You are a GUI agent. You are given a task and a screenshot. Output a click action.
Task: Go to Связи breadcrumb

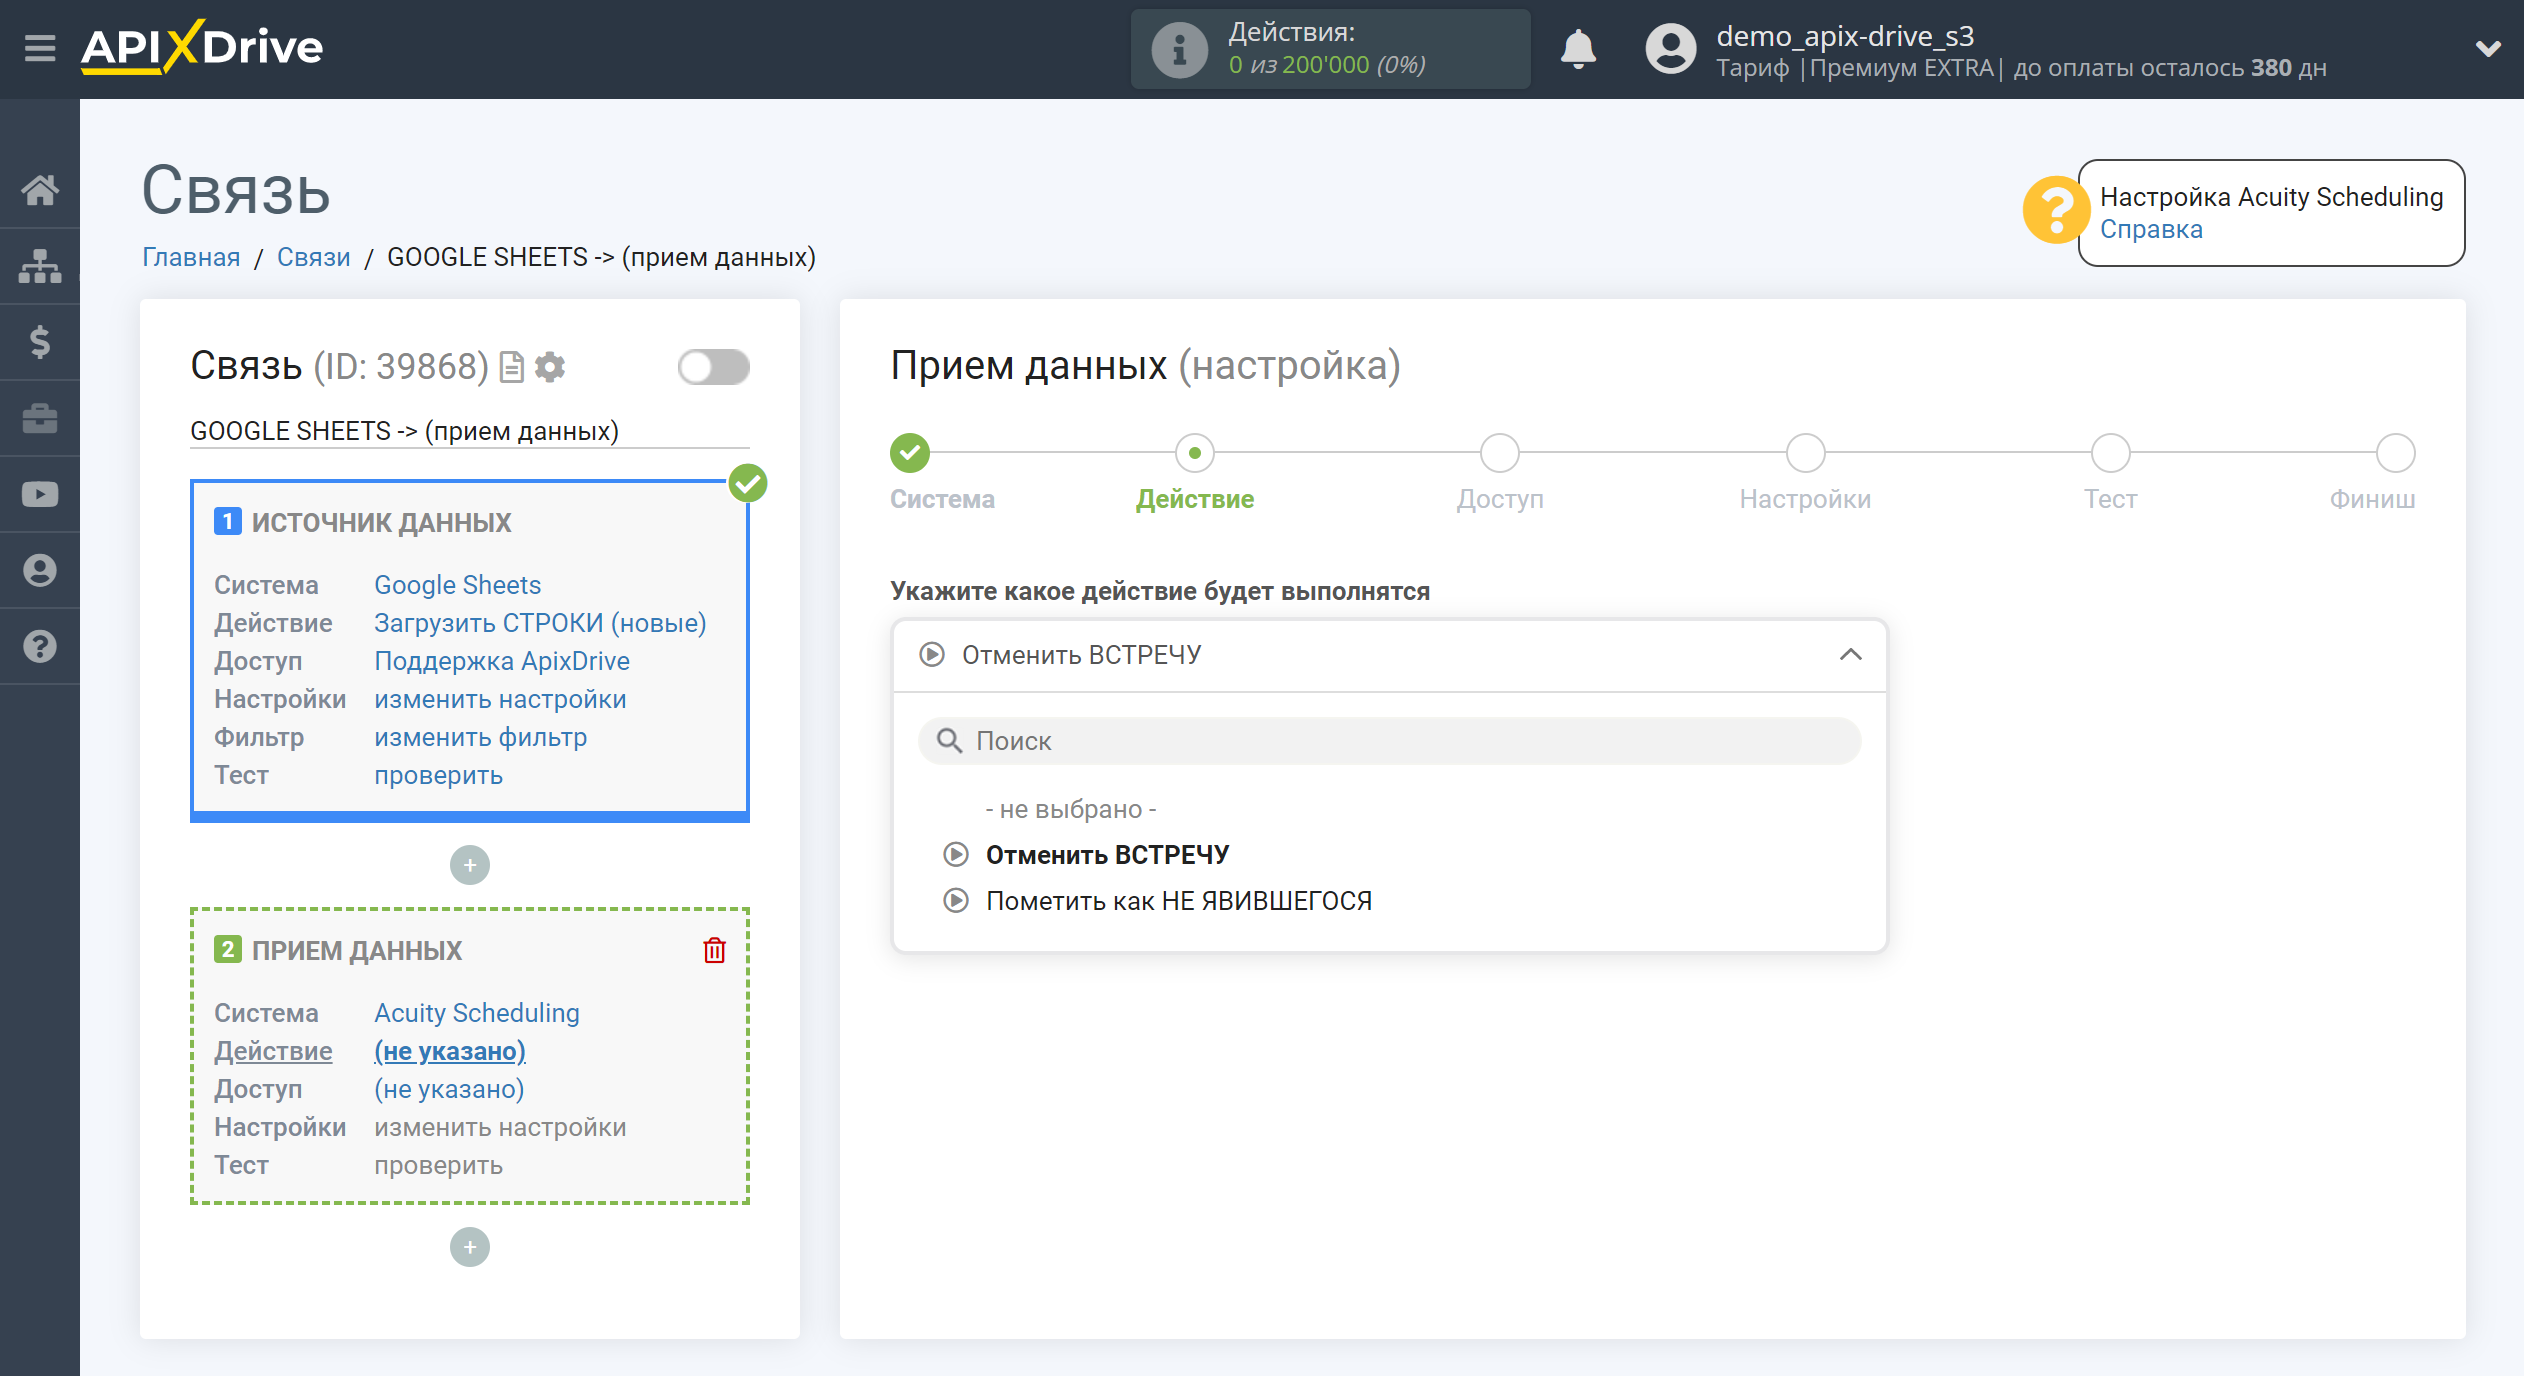[313, 257]
